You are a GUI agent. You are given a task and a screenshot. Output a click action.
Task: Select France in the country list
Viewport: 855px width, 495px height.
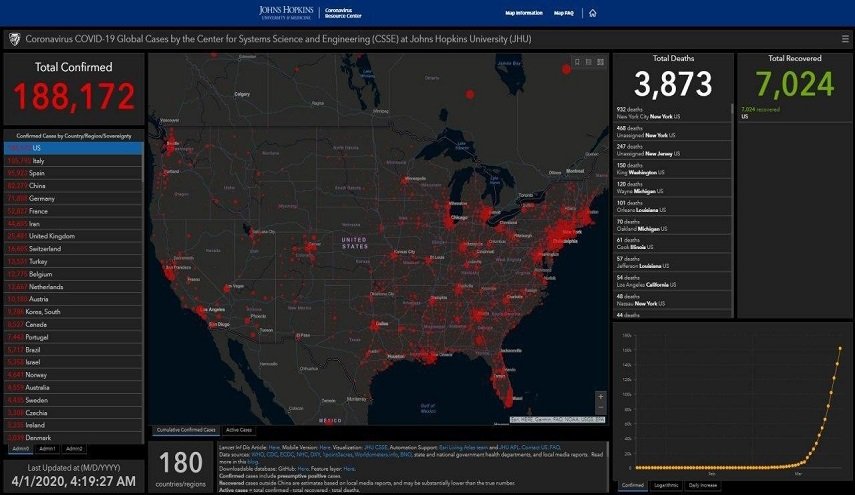tap(74, 211)
